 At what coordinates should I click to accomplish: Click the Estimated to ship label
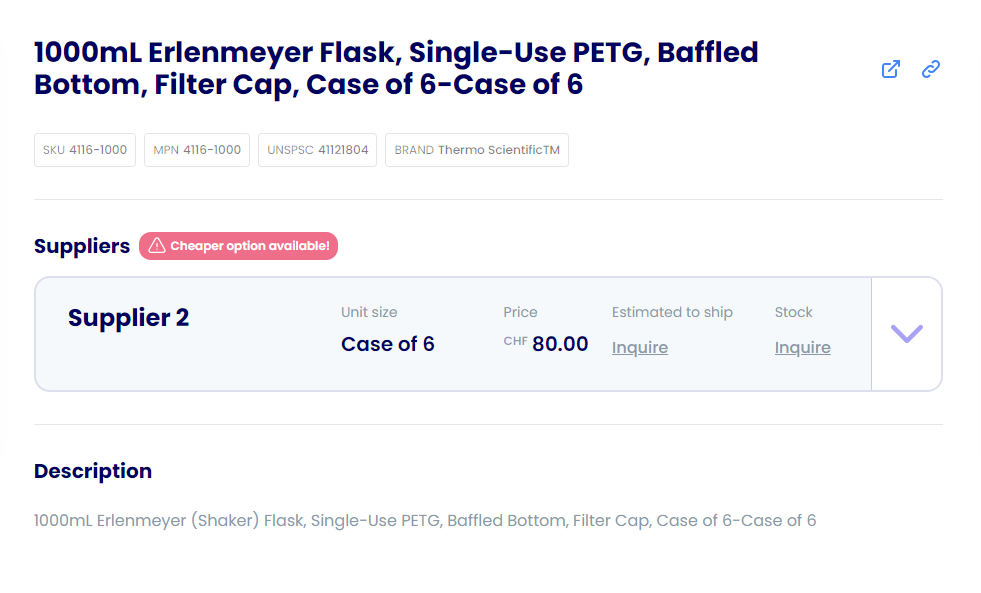pos(672,312)
